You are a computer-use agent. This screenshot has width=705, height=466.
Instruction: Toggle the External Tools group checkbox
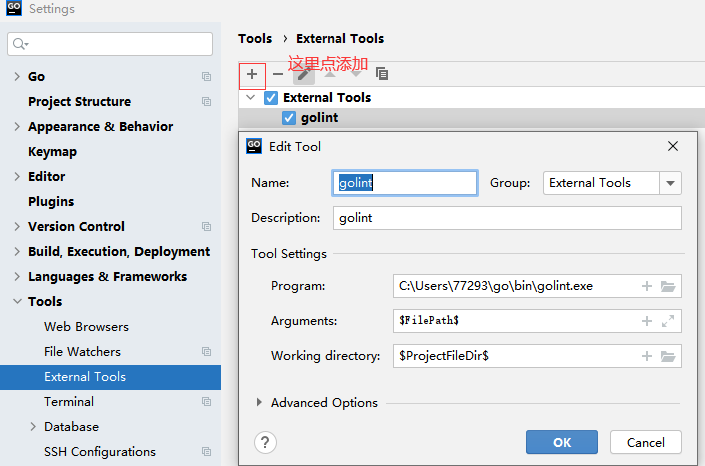pyautogui.click(x=271, y=98)
